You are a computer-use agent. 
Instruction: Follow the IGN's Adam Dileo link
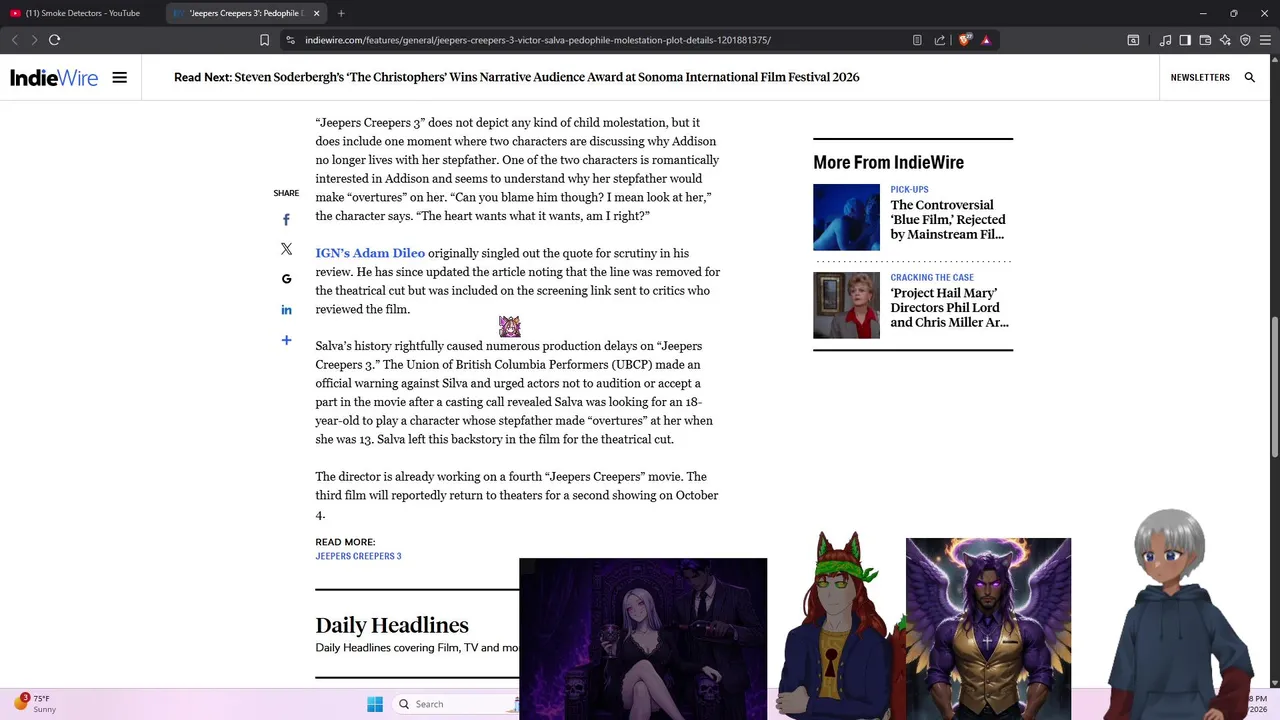click(370, 253)
